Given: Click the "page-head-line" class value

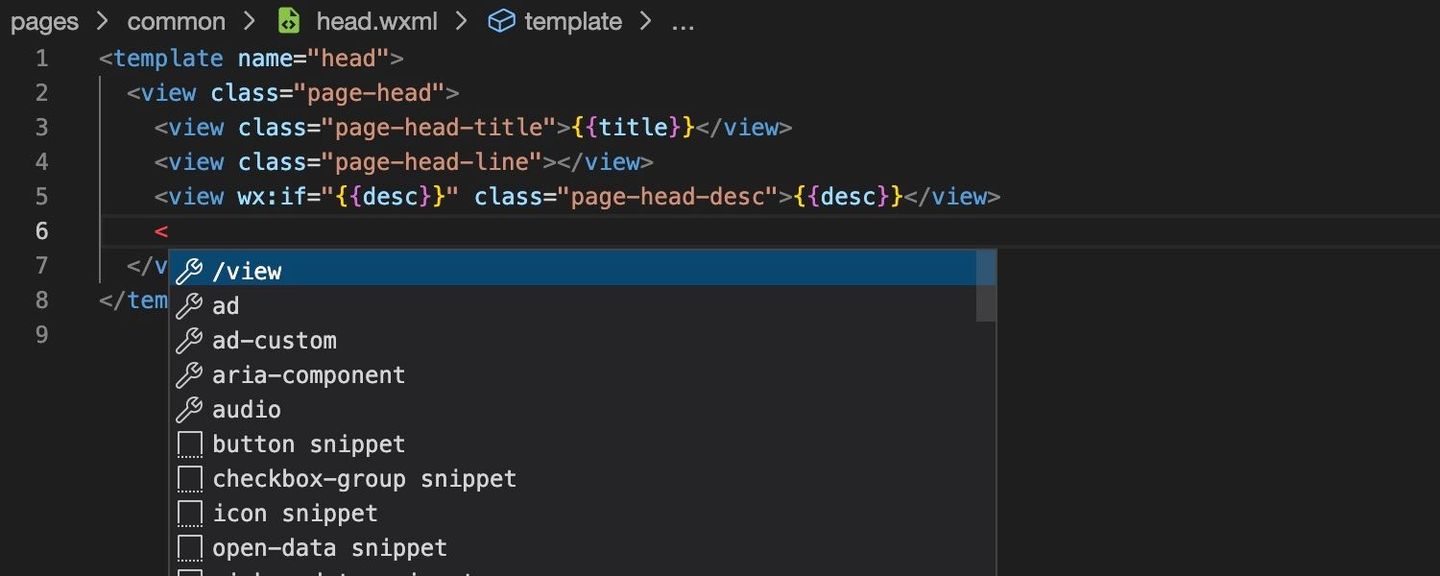Looking at the screenshot, I should tap(432, 162).
